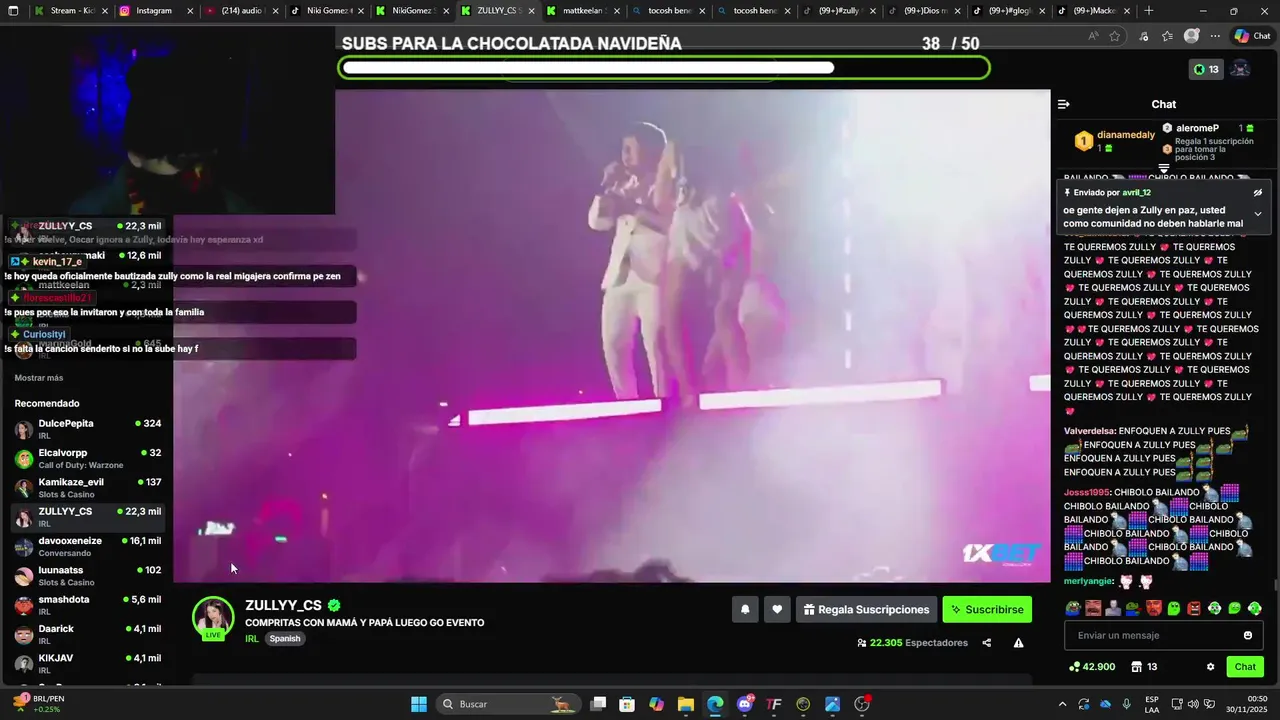Open Edge favorites list icon

coord(1167,36)
